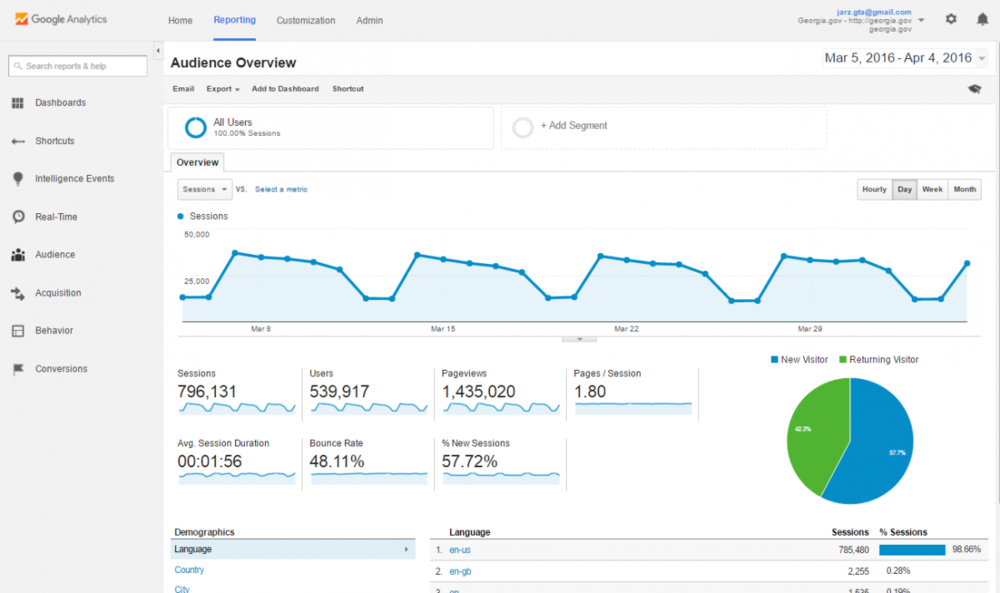Open the Admin menu item
Image resolution: width=1000 pixels, height=593 pixels.
pos(369,19)
